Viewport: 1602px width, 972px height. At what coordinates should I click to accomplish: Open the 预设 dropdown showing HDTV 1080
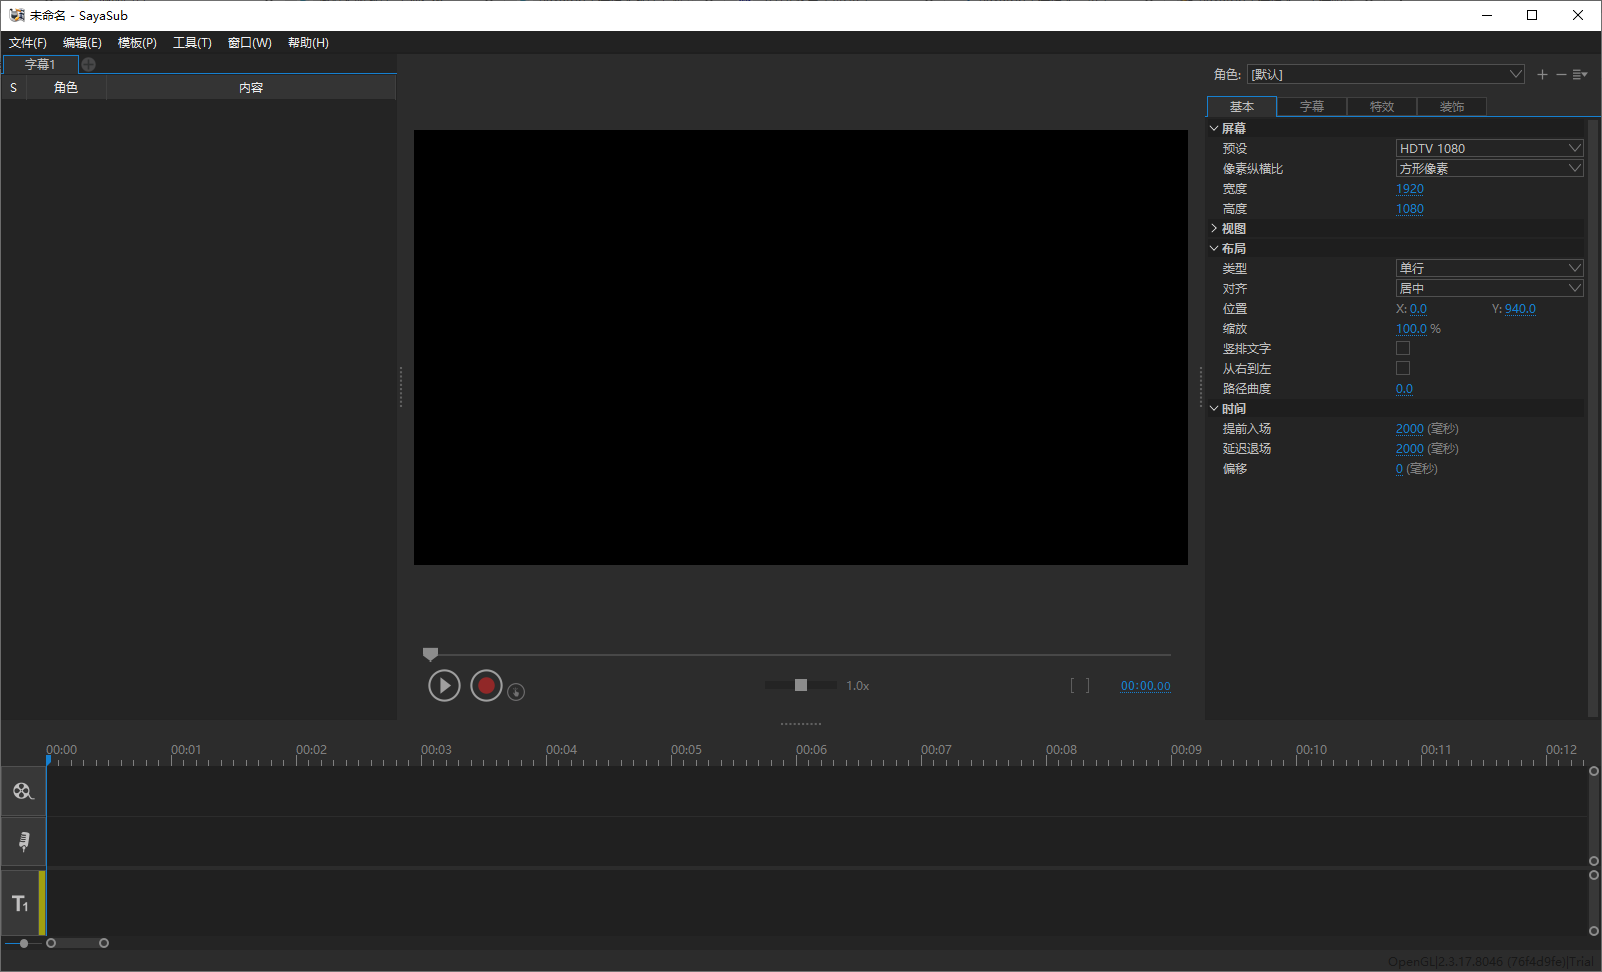pos(1489,148)
